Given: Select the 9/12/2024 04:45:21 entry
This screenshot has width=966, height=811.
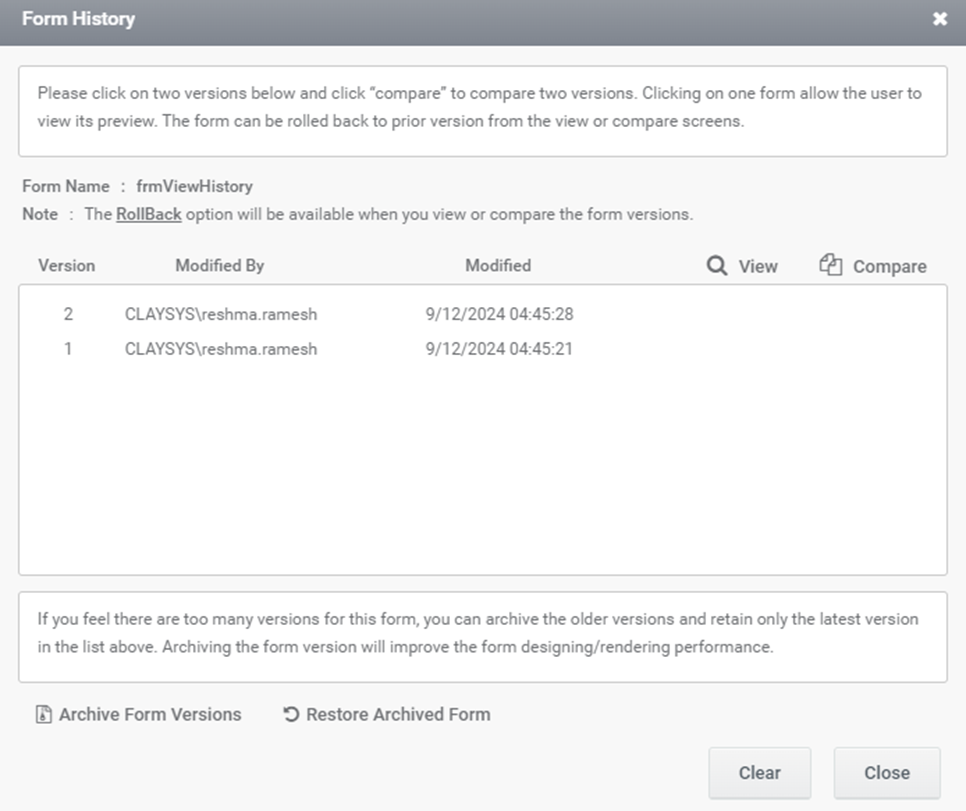Looking at the screenshot, I should coord(499,349).
